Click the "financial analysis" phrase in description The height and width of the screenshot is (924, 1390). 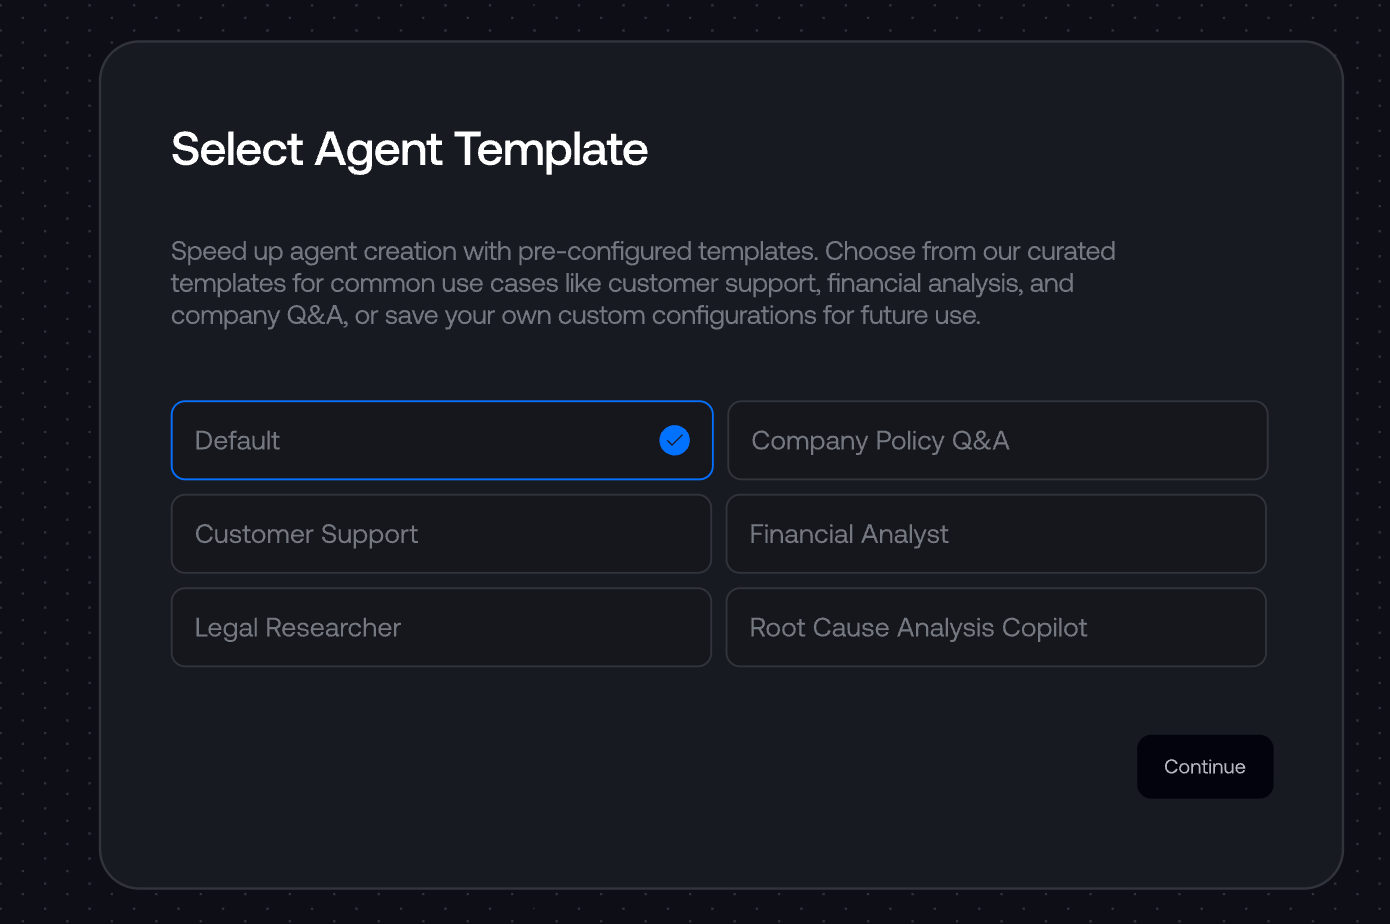tap(924, 283)
